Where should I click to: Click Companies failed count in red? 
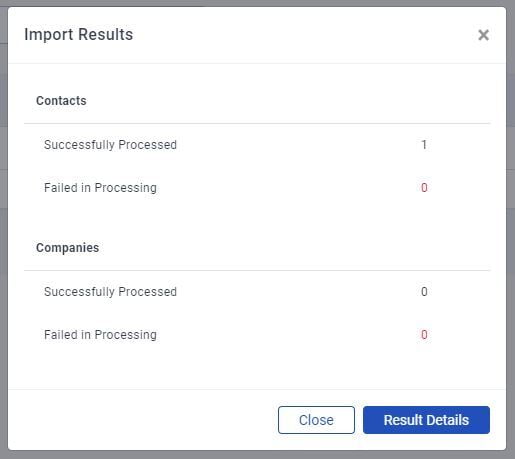[x=424, y=335]
